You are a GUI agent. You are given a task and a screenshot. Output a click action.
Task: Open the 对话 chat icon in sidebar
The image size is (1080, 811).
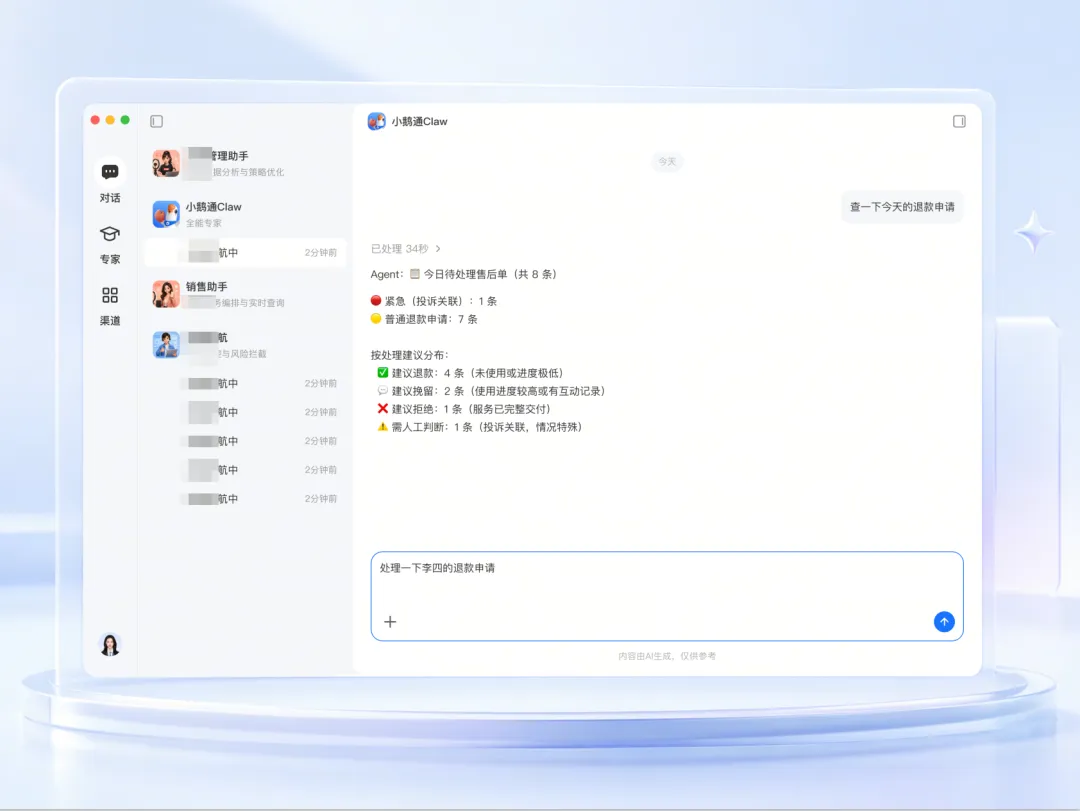click(110, 172)
